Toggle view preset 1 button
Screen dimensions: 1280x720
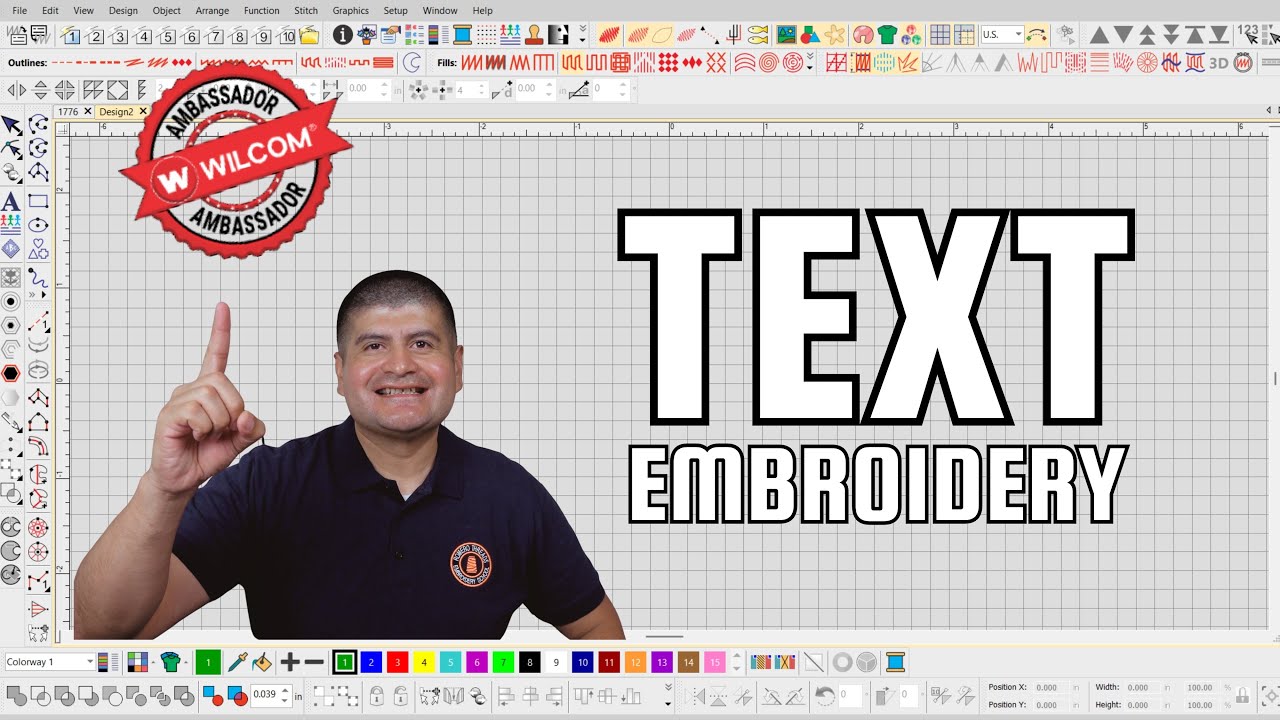tap(72, 36)
